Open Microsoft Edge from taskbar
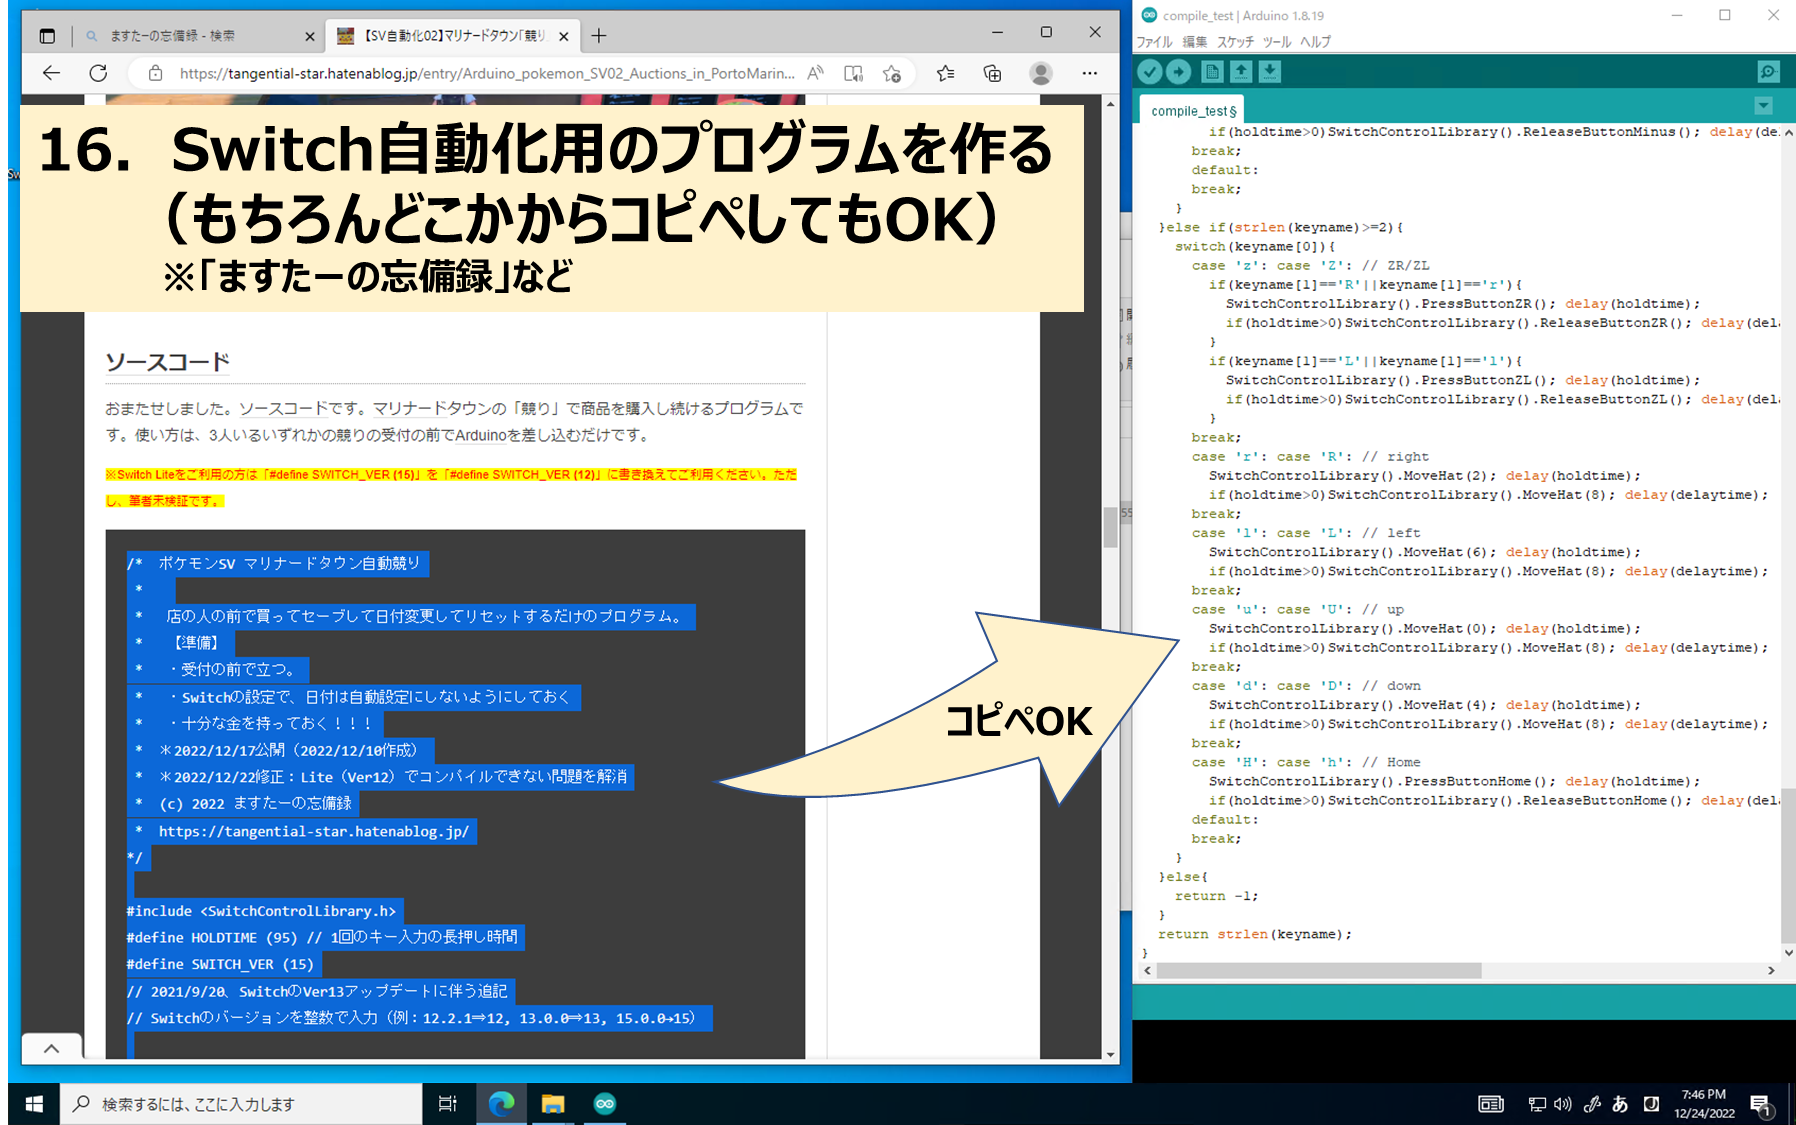Viewport: 1796px width, 1125px height. (501, 1104)
